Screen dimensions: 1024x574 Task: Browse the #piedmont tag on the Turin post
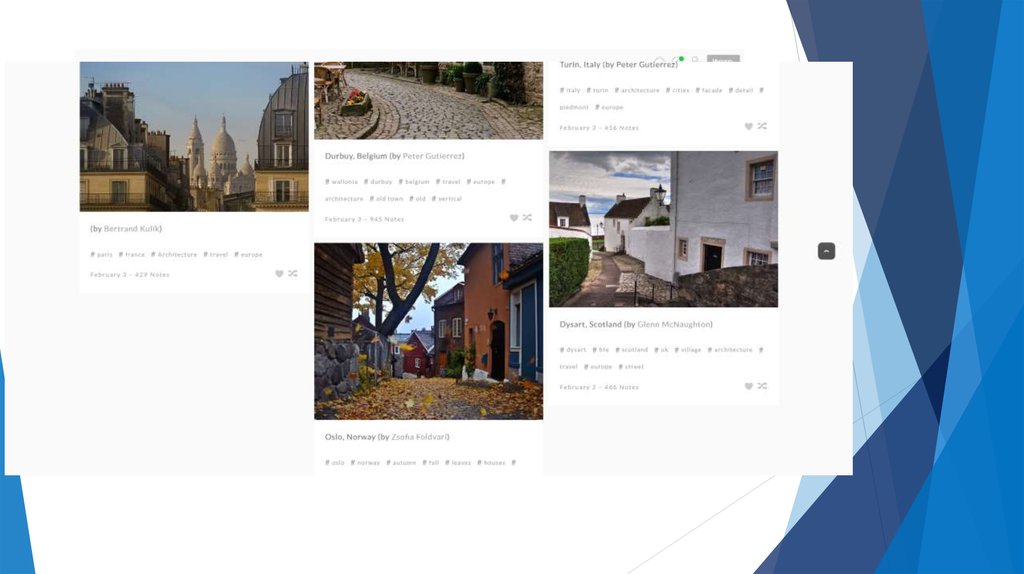point(574,107)
